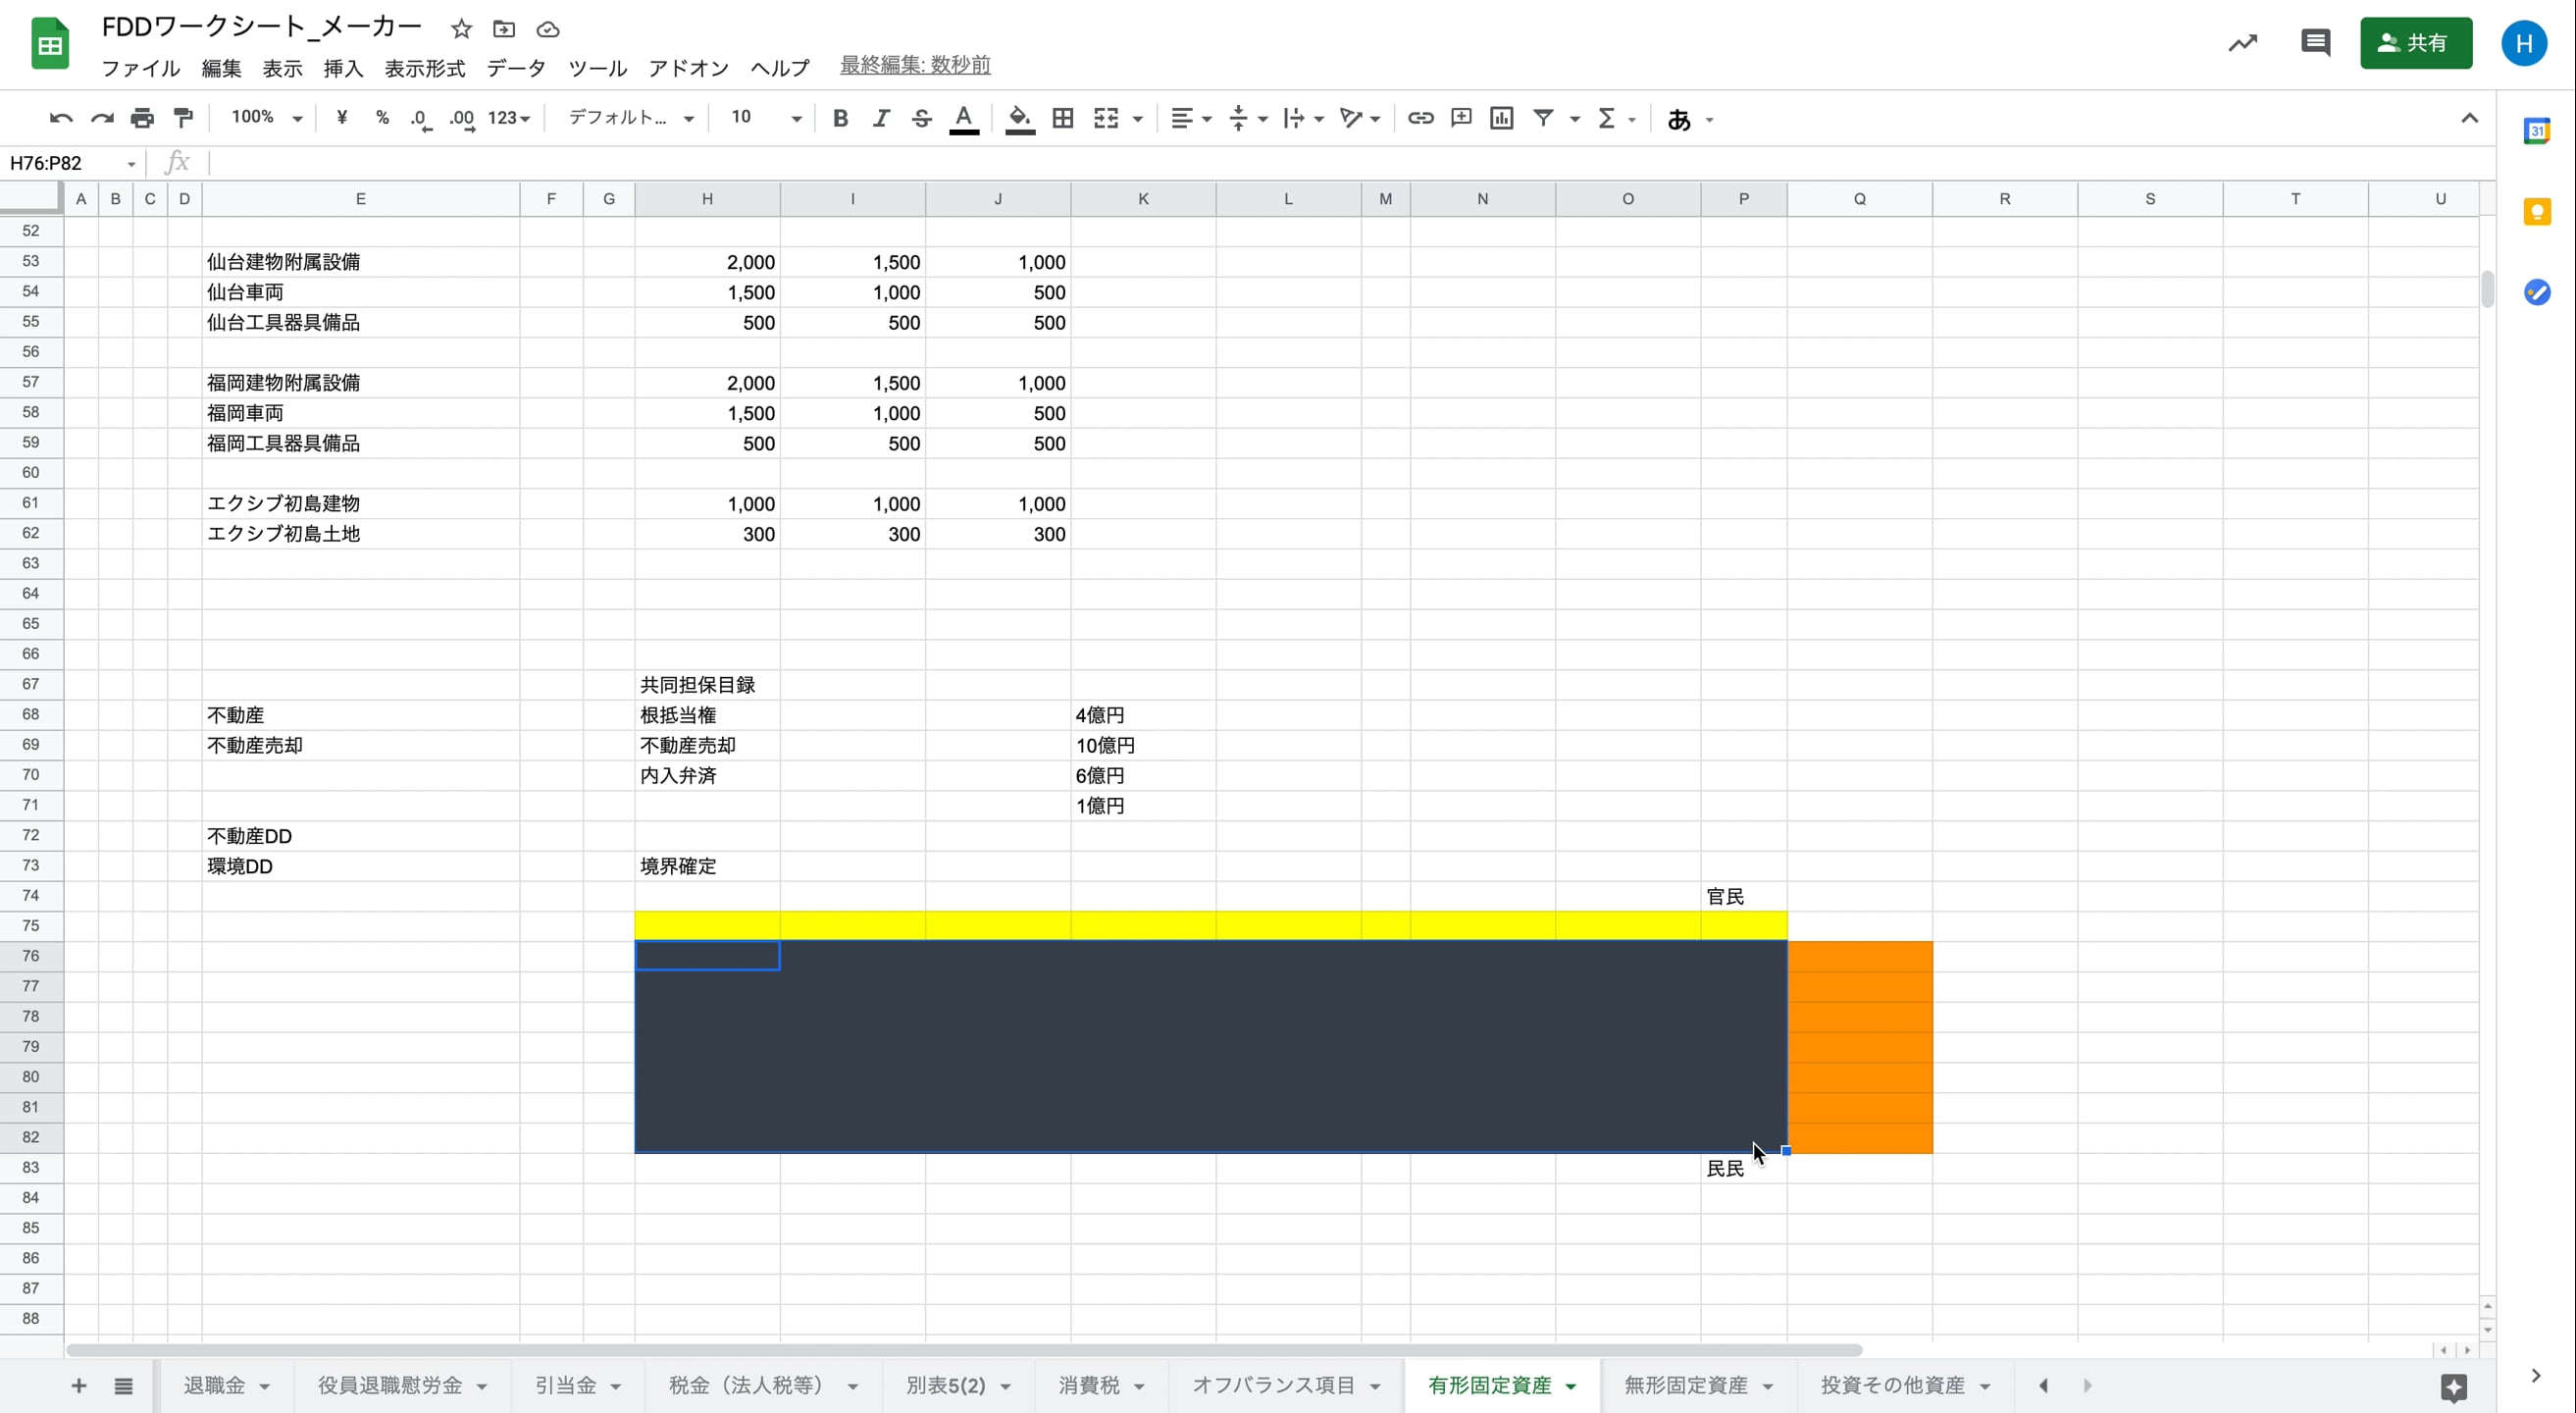Insert a chart using toolbar icon
The height and width of the screenshot is (1413, 2576).
click(1501, 118)
